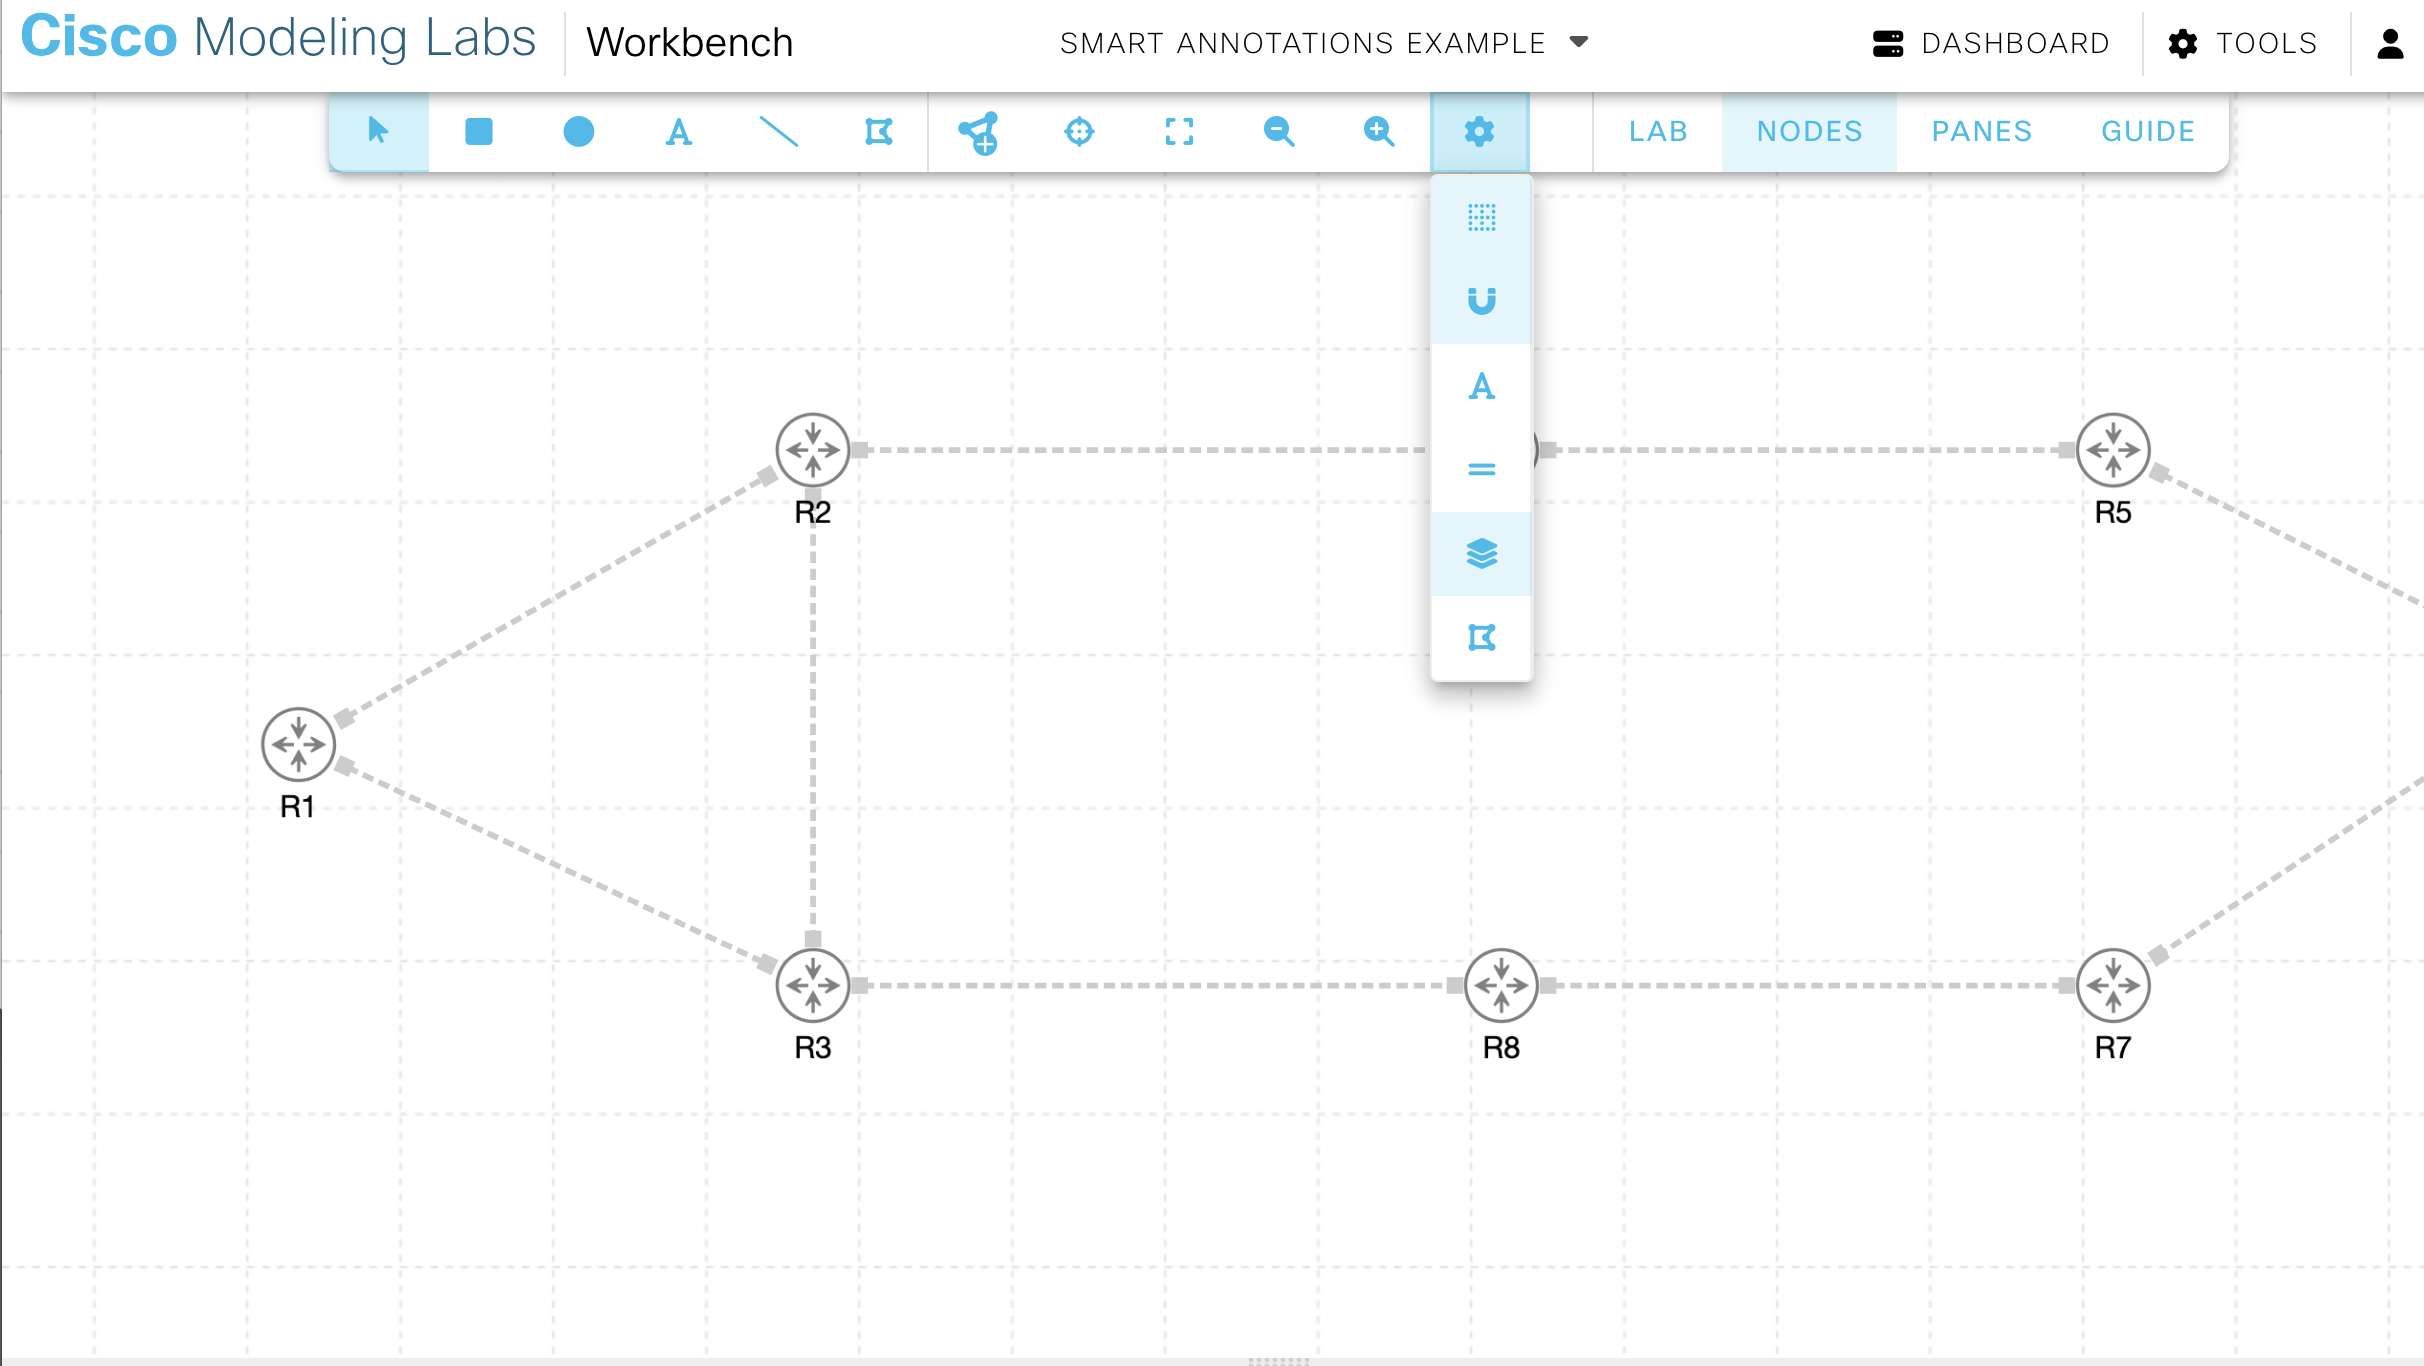
Task: Select router node R8 on the canvas
Action: coord(1502,985)
